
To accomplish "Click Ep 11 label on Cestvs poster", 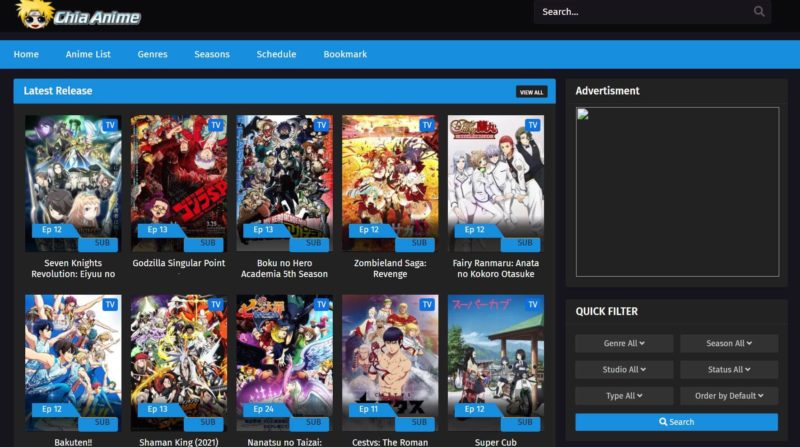I will (369, 409).
